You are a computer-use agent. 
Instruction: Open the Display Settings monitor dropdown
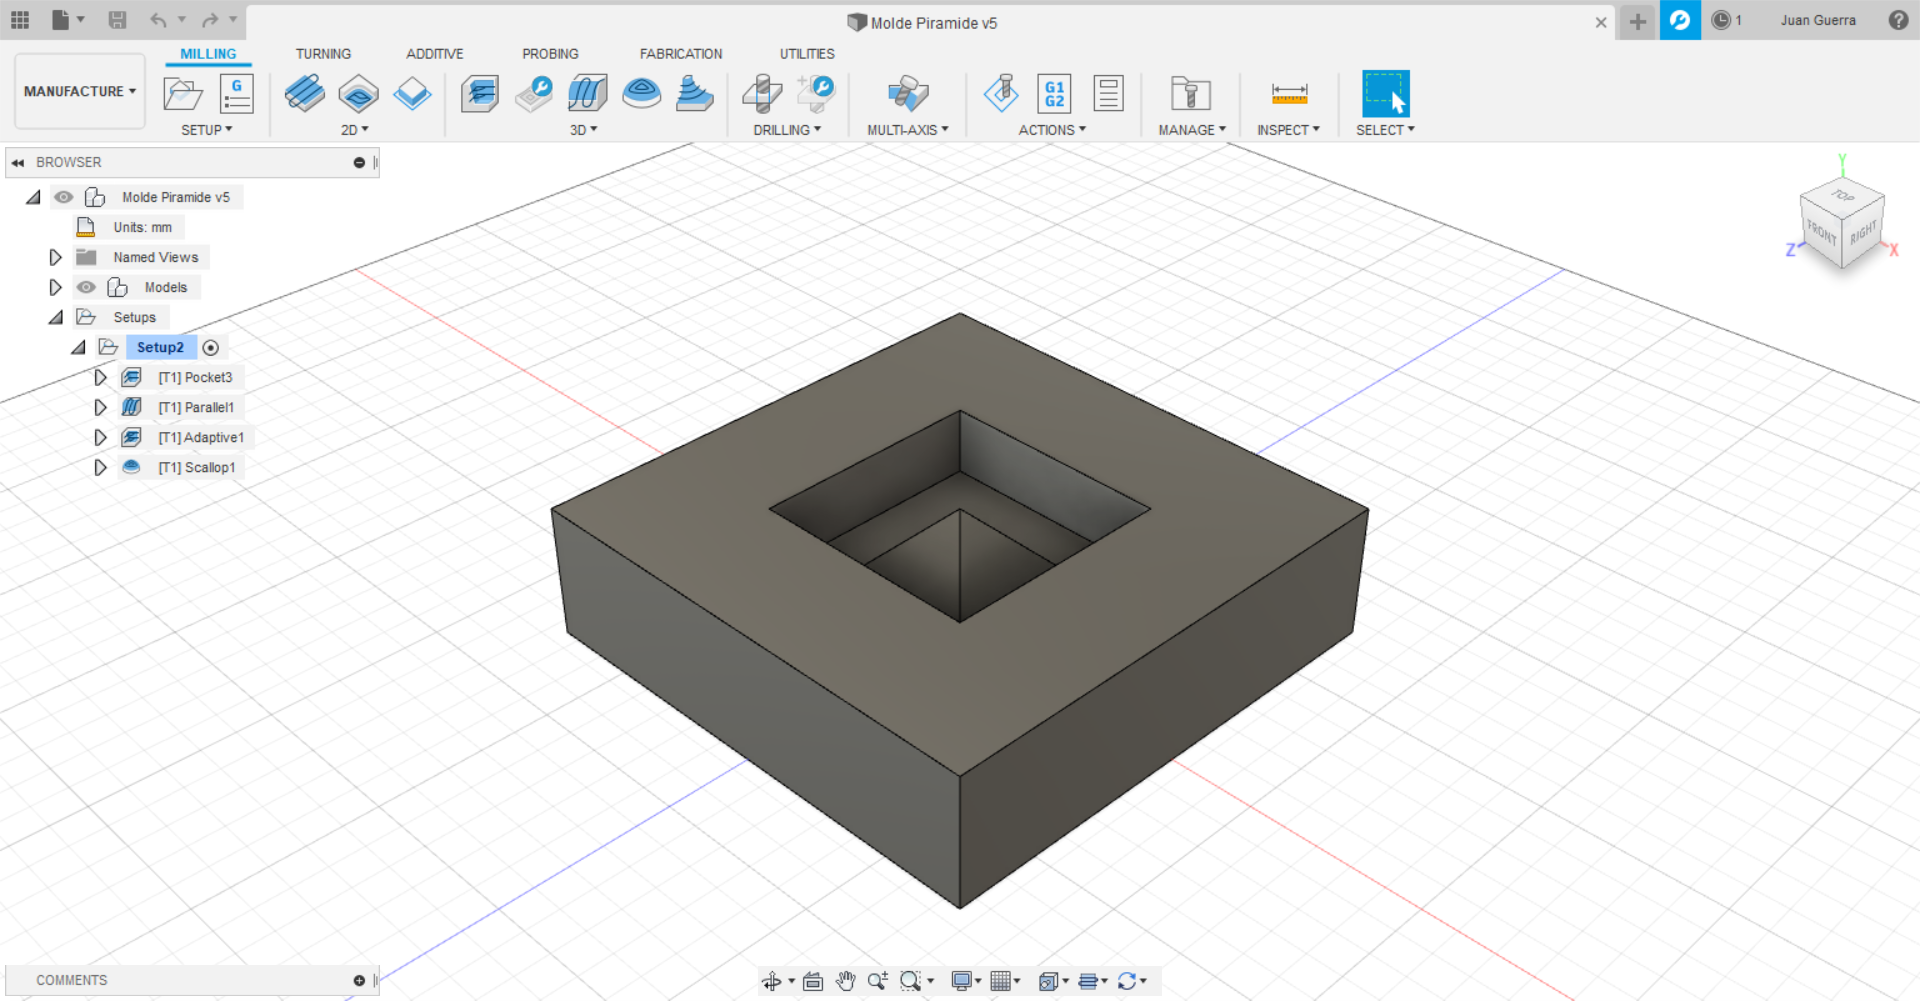pos(965,981)
